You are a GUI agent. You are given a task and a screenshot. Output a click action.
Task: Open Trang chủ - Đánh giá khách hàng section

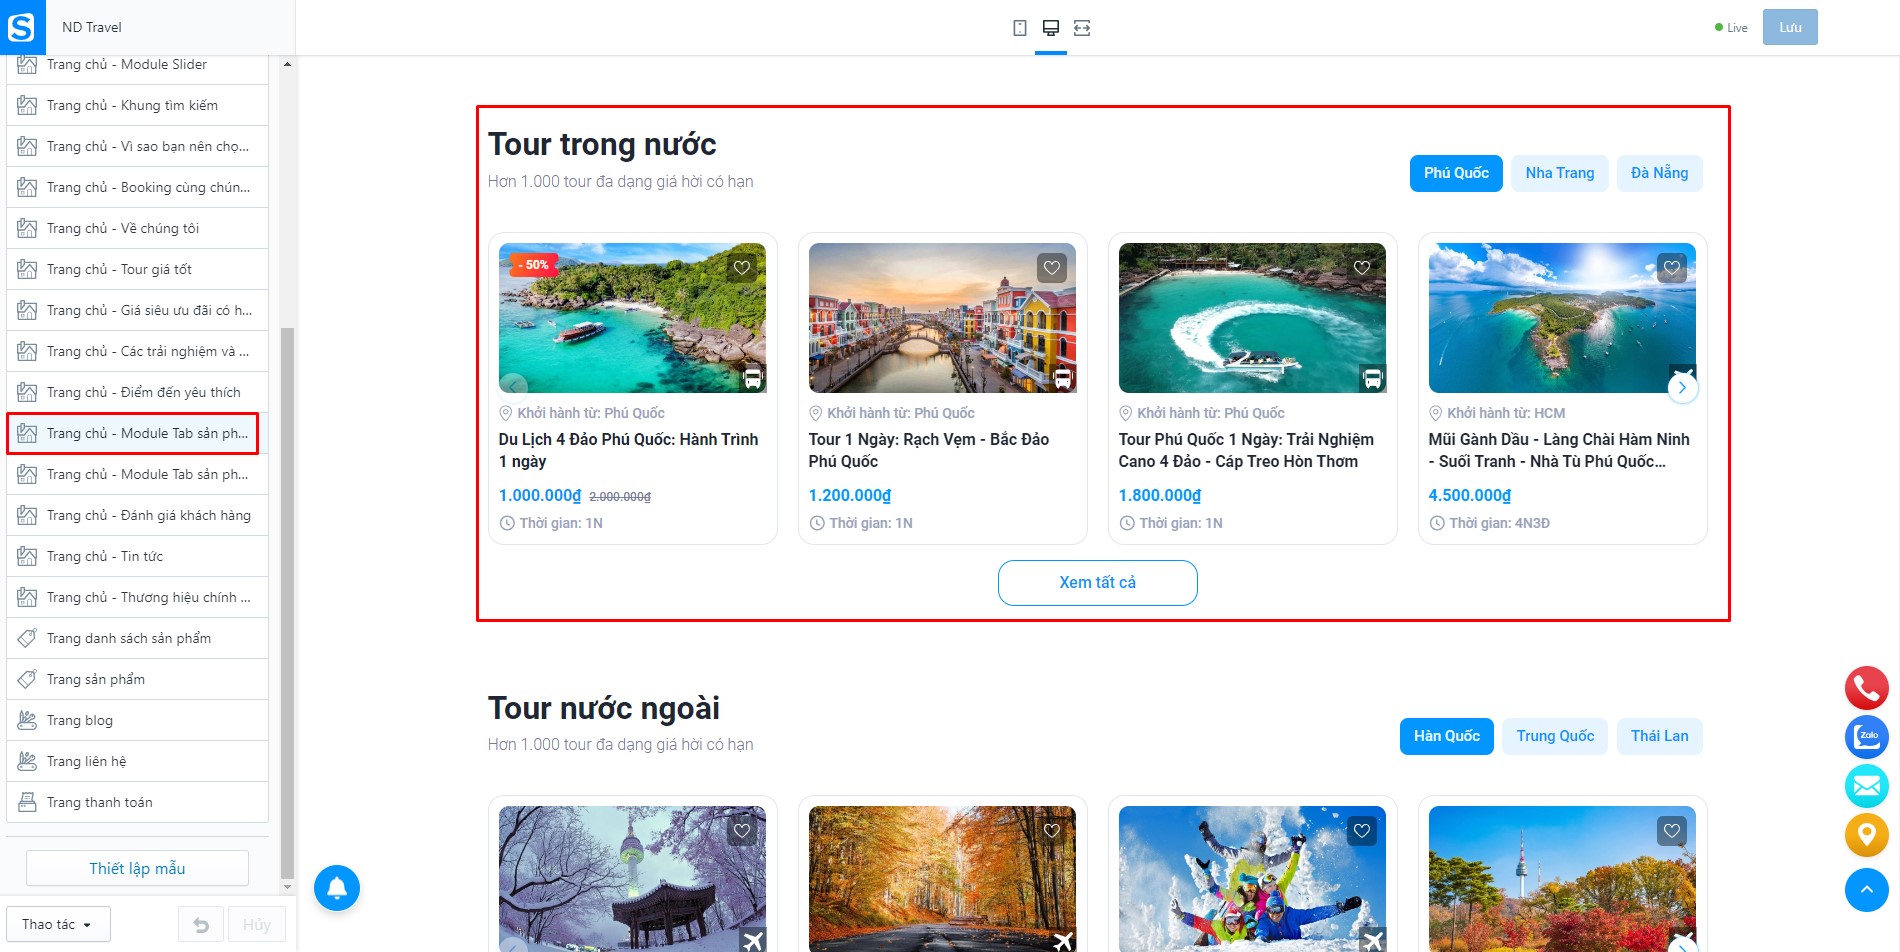point(137,515)
